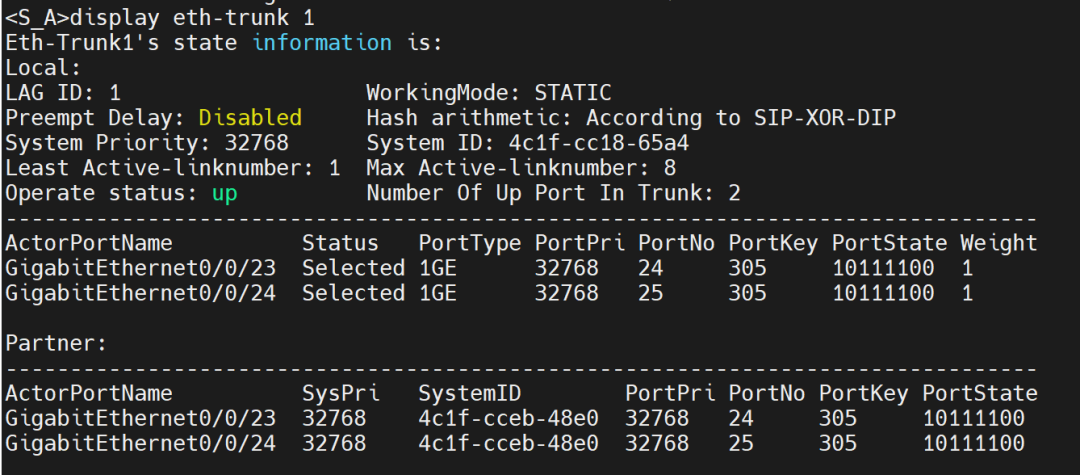Click the 'Weight' column header

pos(999,243)
